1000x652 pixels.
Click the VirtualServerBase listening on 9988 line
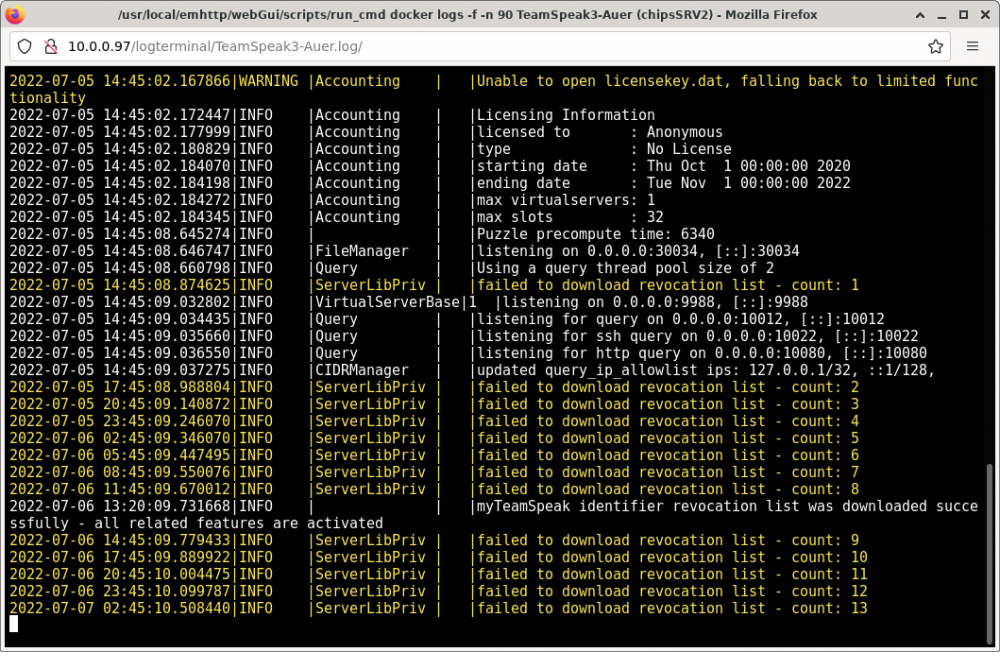tap(409, 302)
